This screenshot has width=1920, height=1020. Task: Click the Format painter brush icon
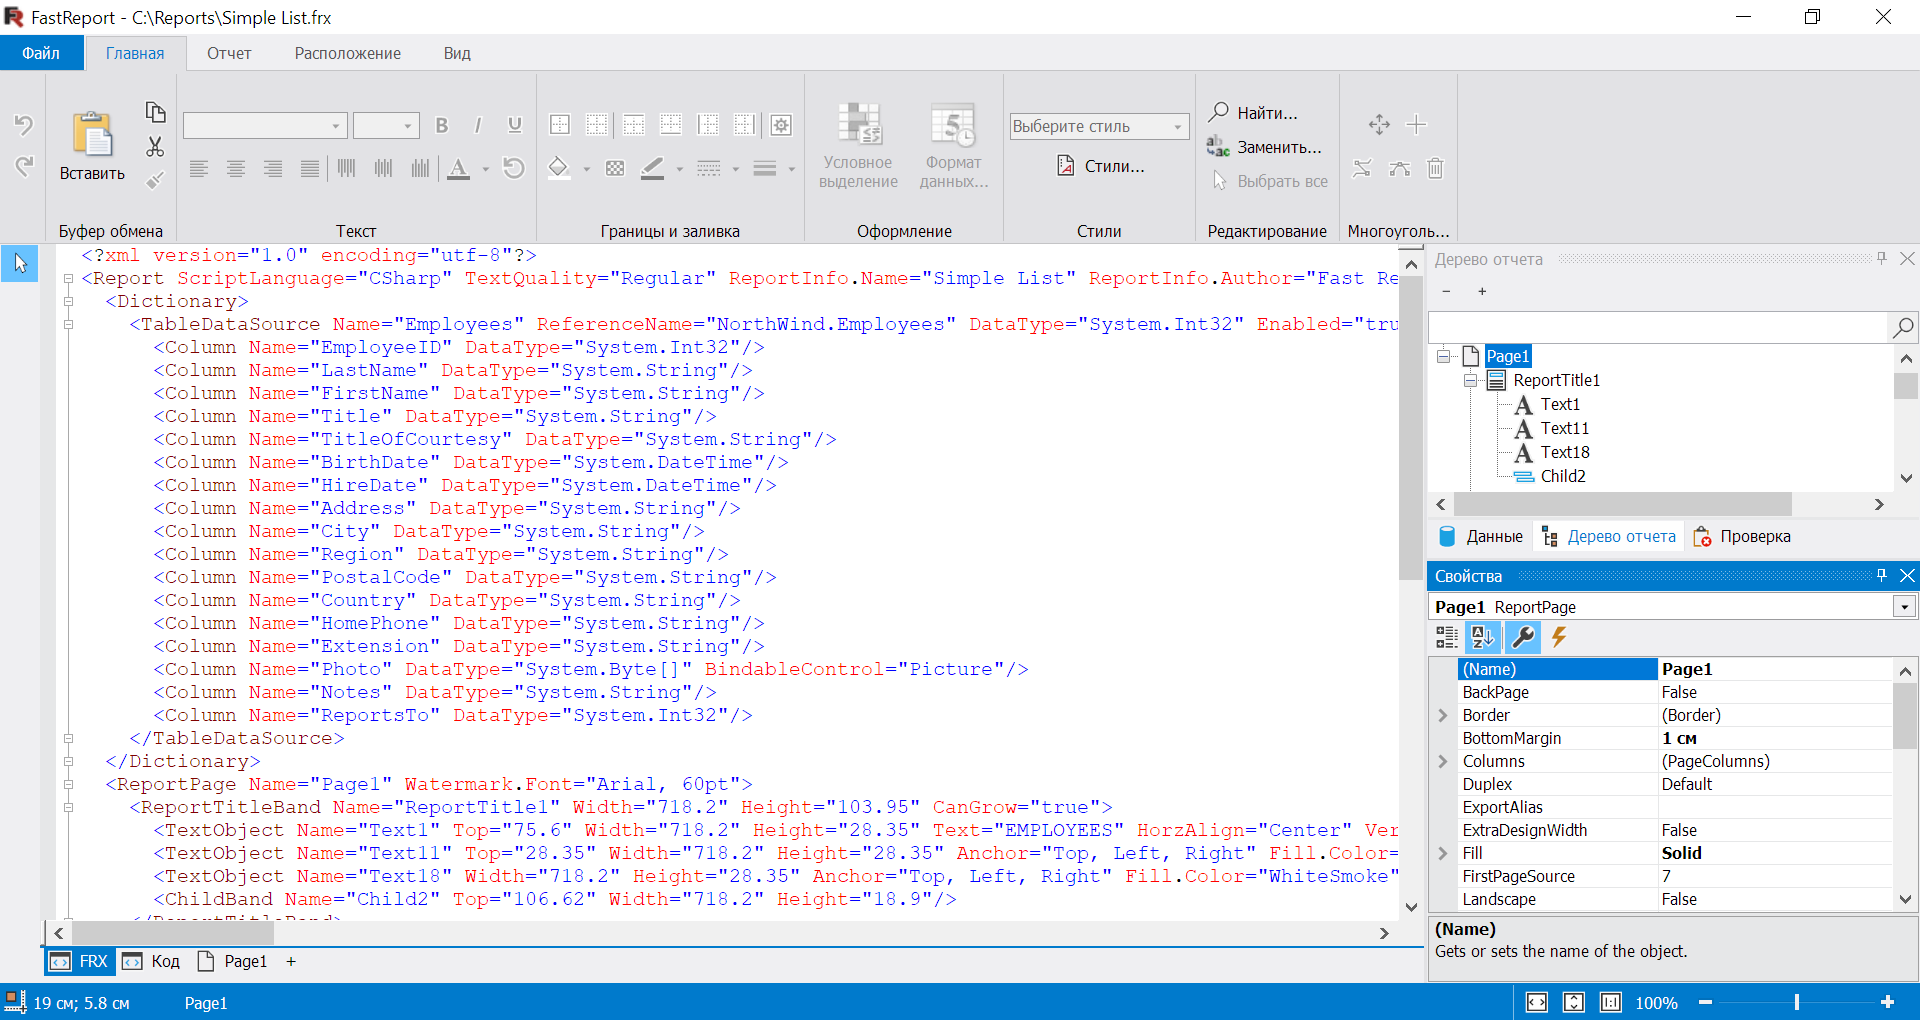pyautogui.click(x=155, y=180)
